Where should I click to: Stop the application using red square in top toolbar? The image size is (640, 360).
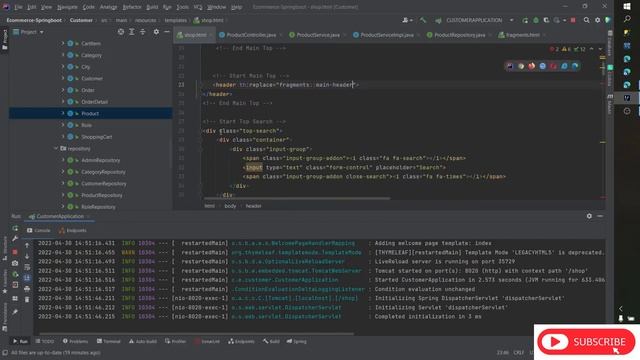[x=573, y=20]
